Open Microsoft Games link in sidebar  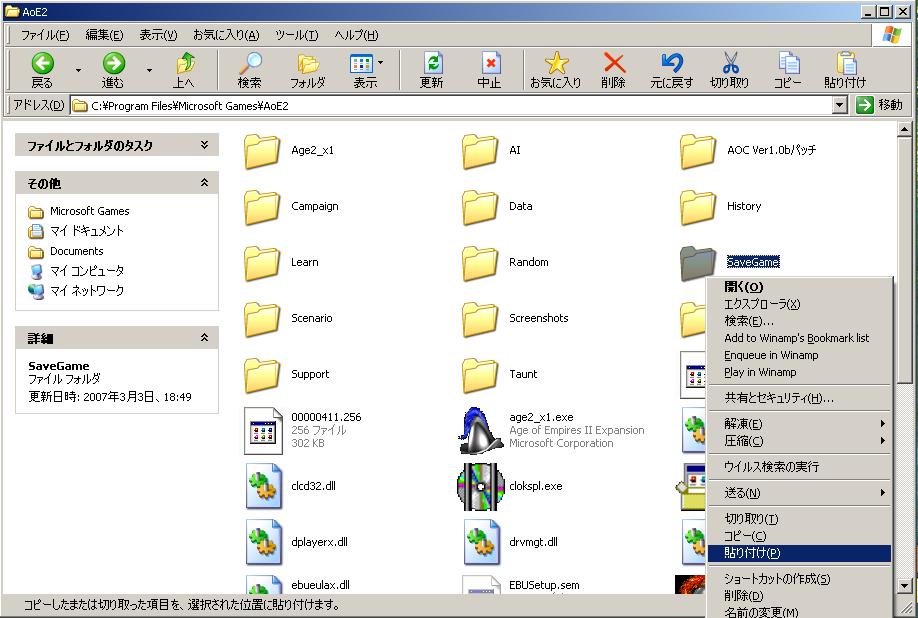90,211
